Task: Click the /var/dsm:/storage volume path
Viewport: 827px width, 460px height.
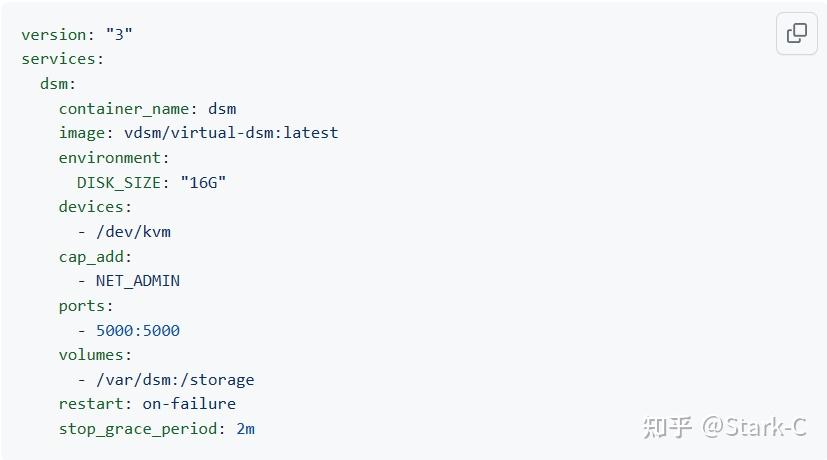Action: pos(175,380)
